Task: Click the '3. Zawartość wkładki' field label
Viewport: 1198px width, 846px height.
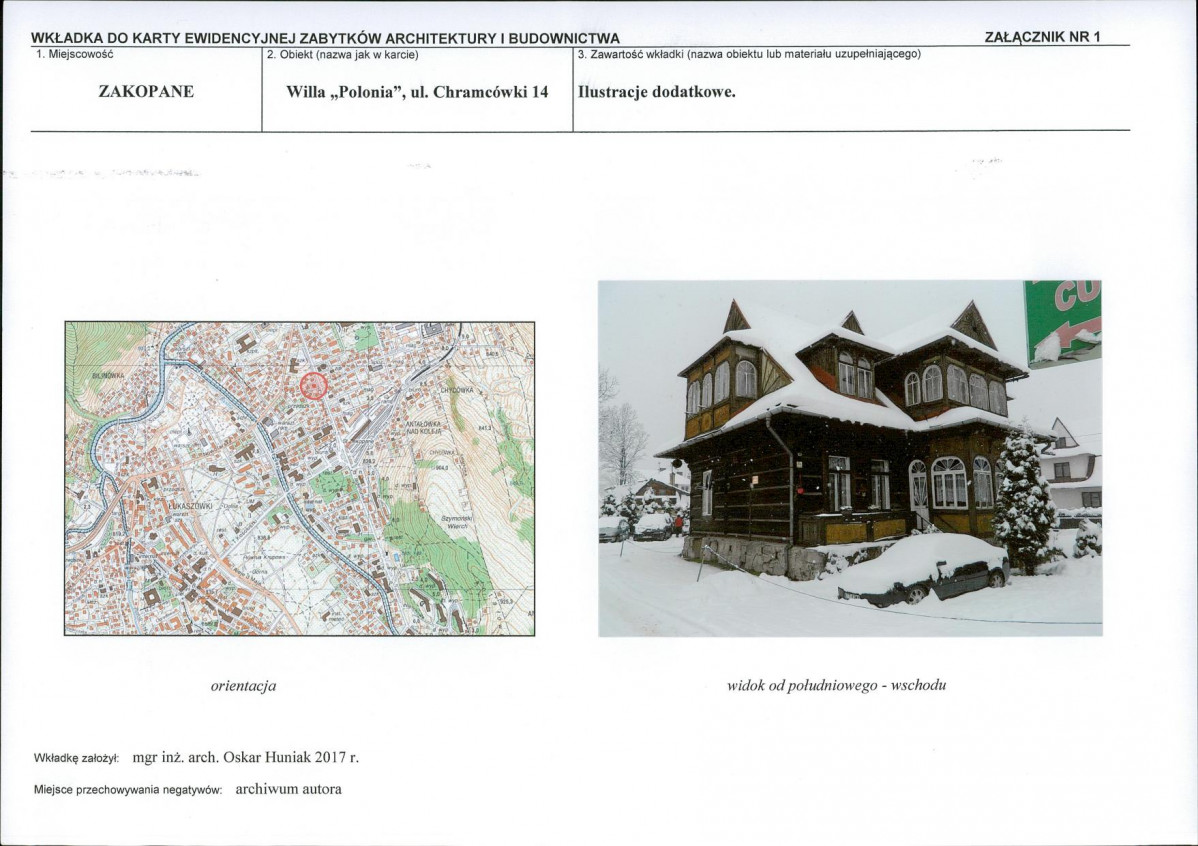Action: click(632, 54)
